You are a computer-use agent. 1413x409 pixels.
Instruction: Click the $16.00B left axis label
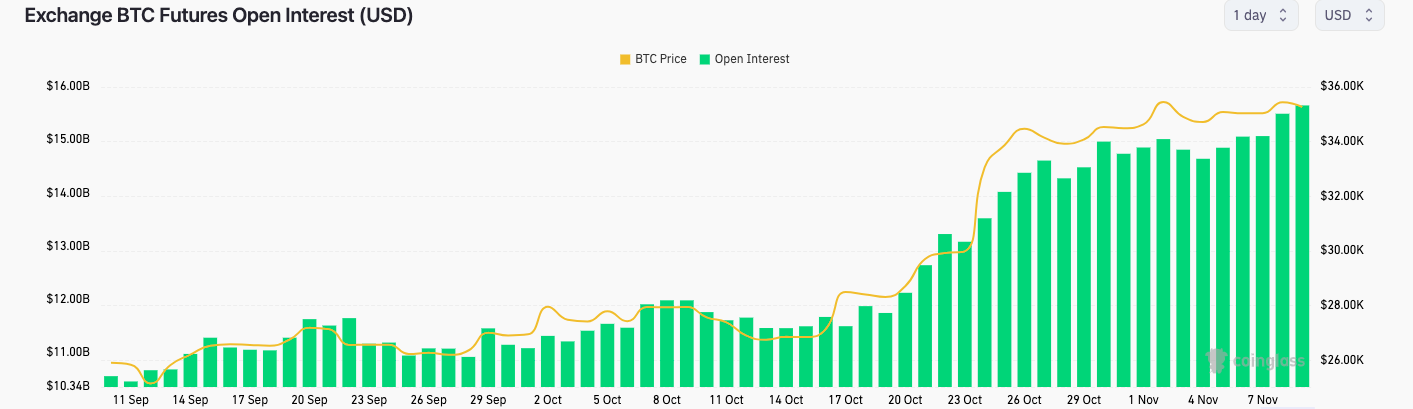(x=68, y=87)
